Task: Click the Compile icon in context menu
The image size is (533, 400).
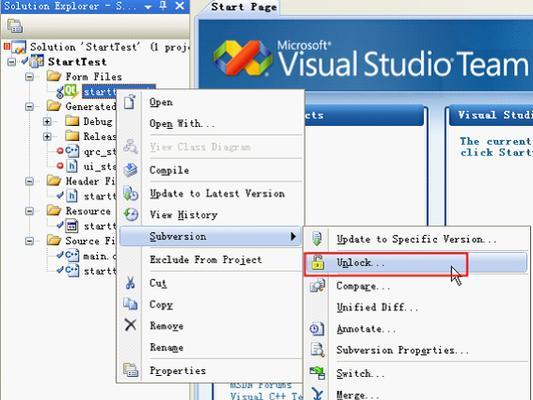Action: tap(131, 170)
